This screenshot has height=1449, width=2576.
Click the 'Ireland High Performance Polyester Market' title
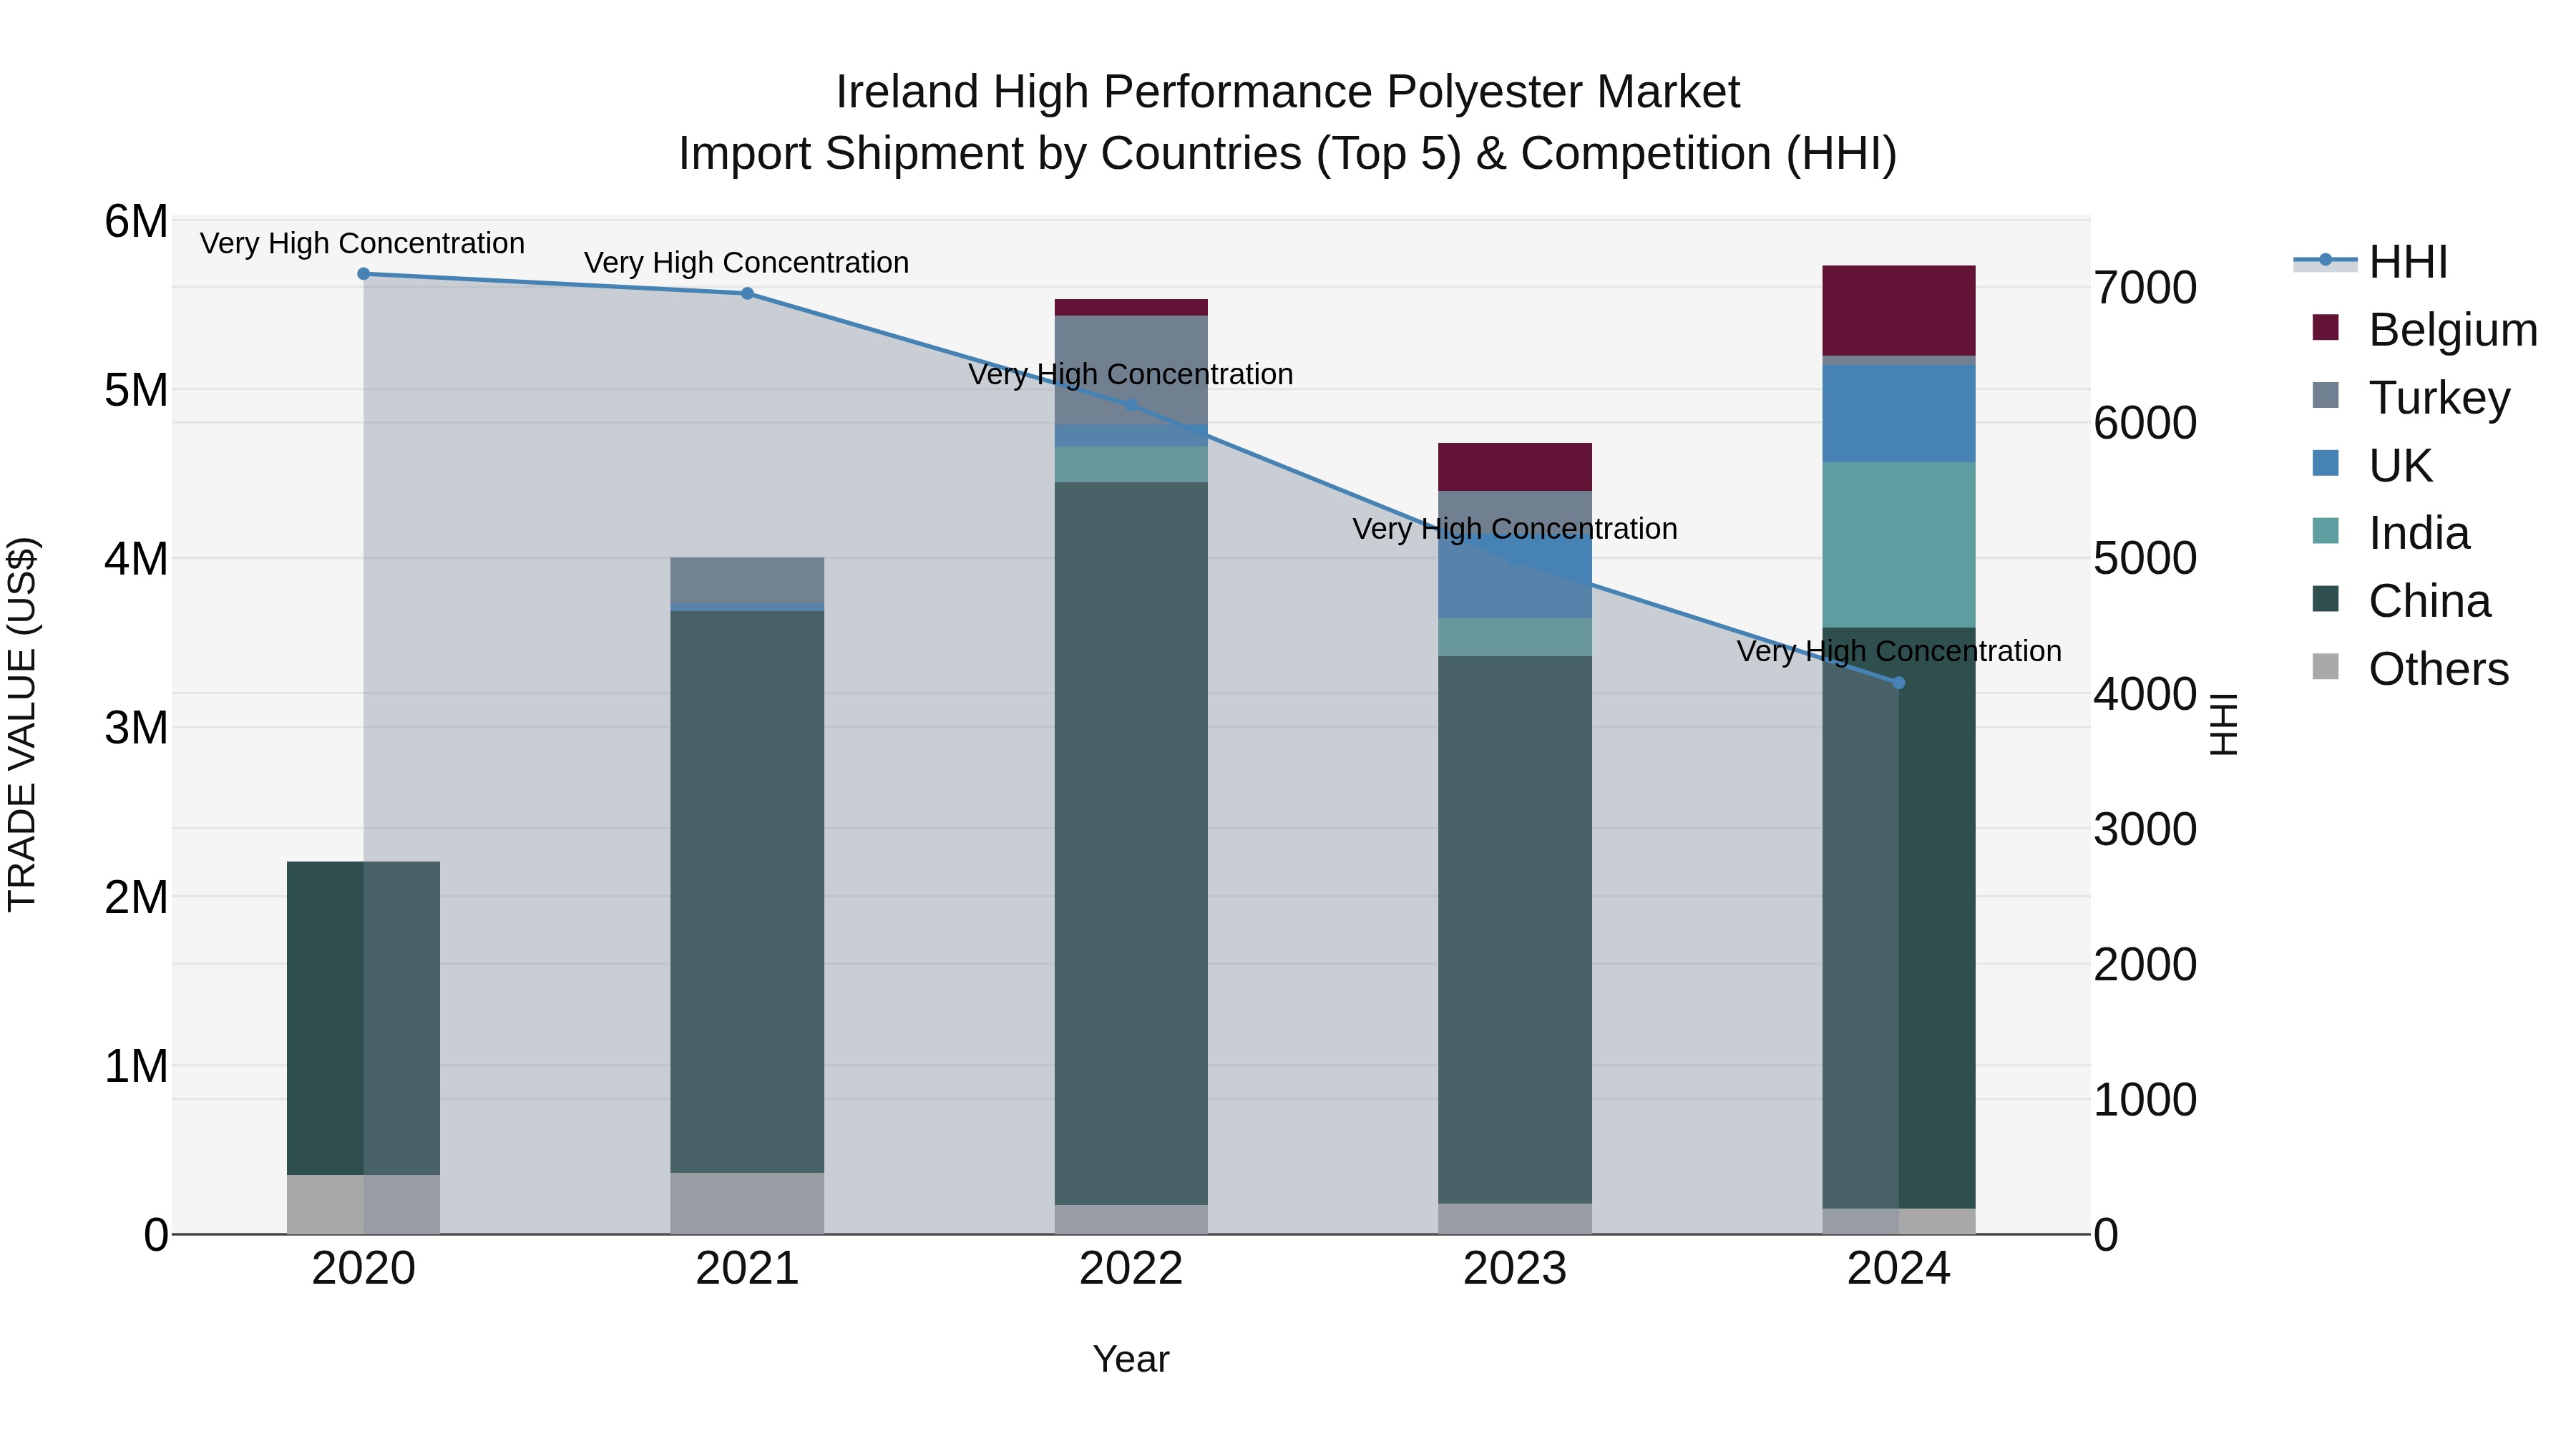pyautogui.click(x=1288, y=92)
